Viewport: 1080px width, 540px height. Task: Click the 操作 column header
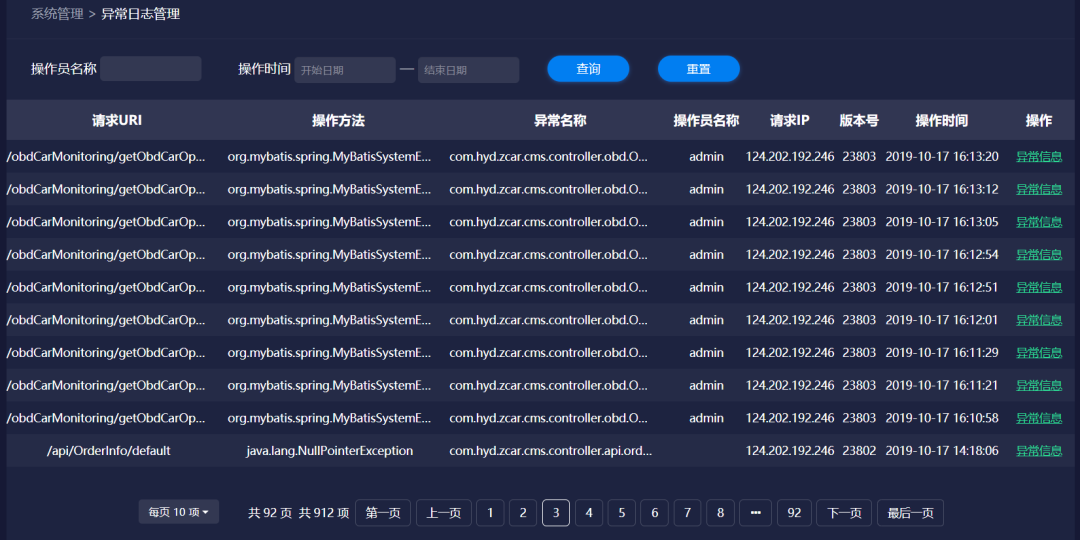point(1039,121)
